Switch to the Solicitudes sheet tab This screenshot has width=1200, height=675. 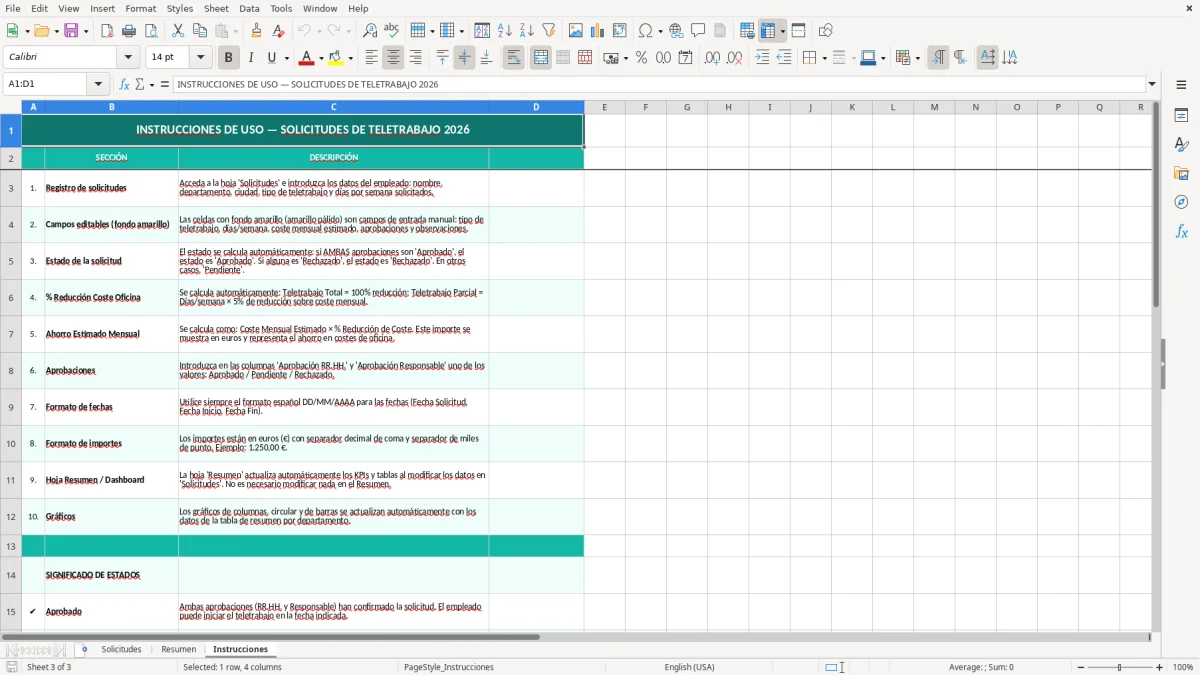coord(121,649)
